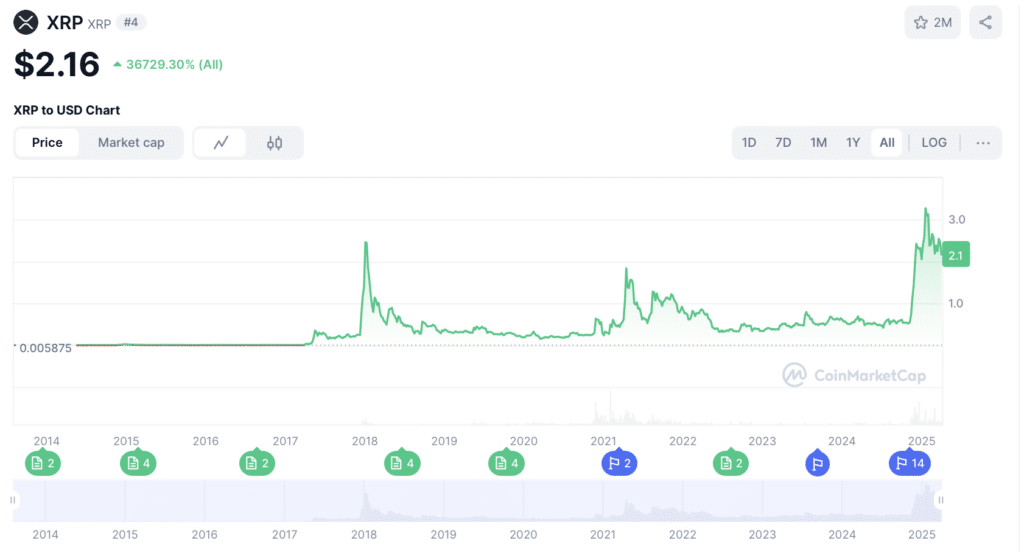The height and width of the screenshot is (552, 1024).
Task: Click the XRP to USD Chart heading
Action: tap(67, 110)
